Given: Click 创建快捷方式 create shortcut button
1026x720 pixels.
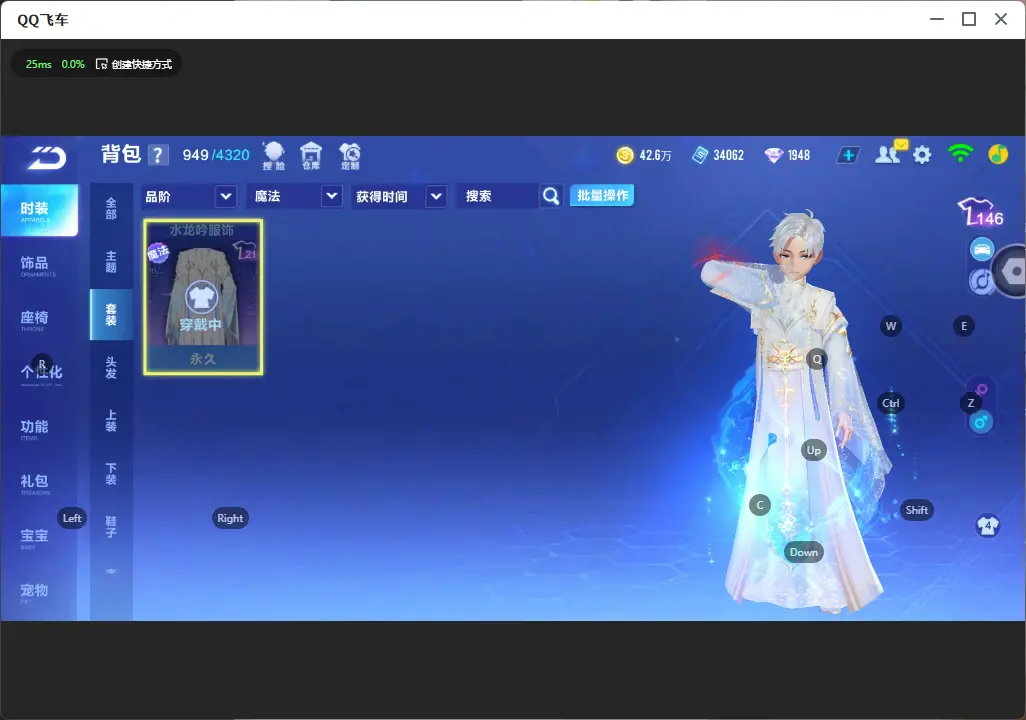Looking at the screenshot, I should 134,64.
